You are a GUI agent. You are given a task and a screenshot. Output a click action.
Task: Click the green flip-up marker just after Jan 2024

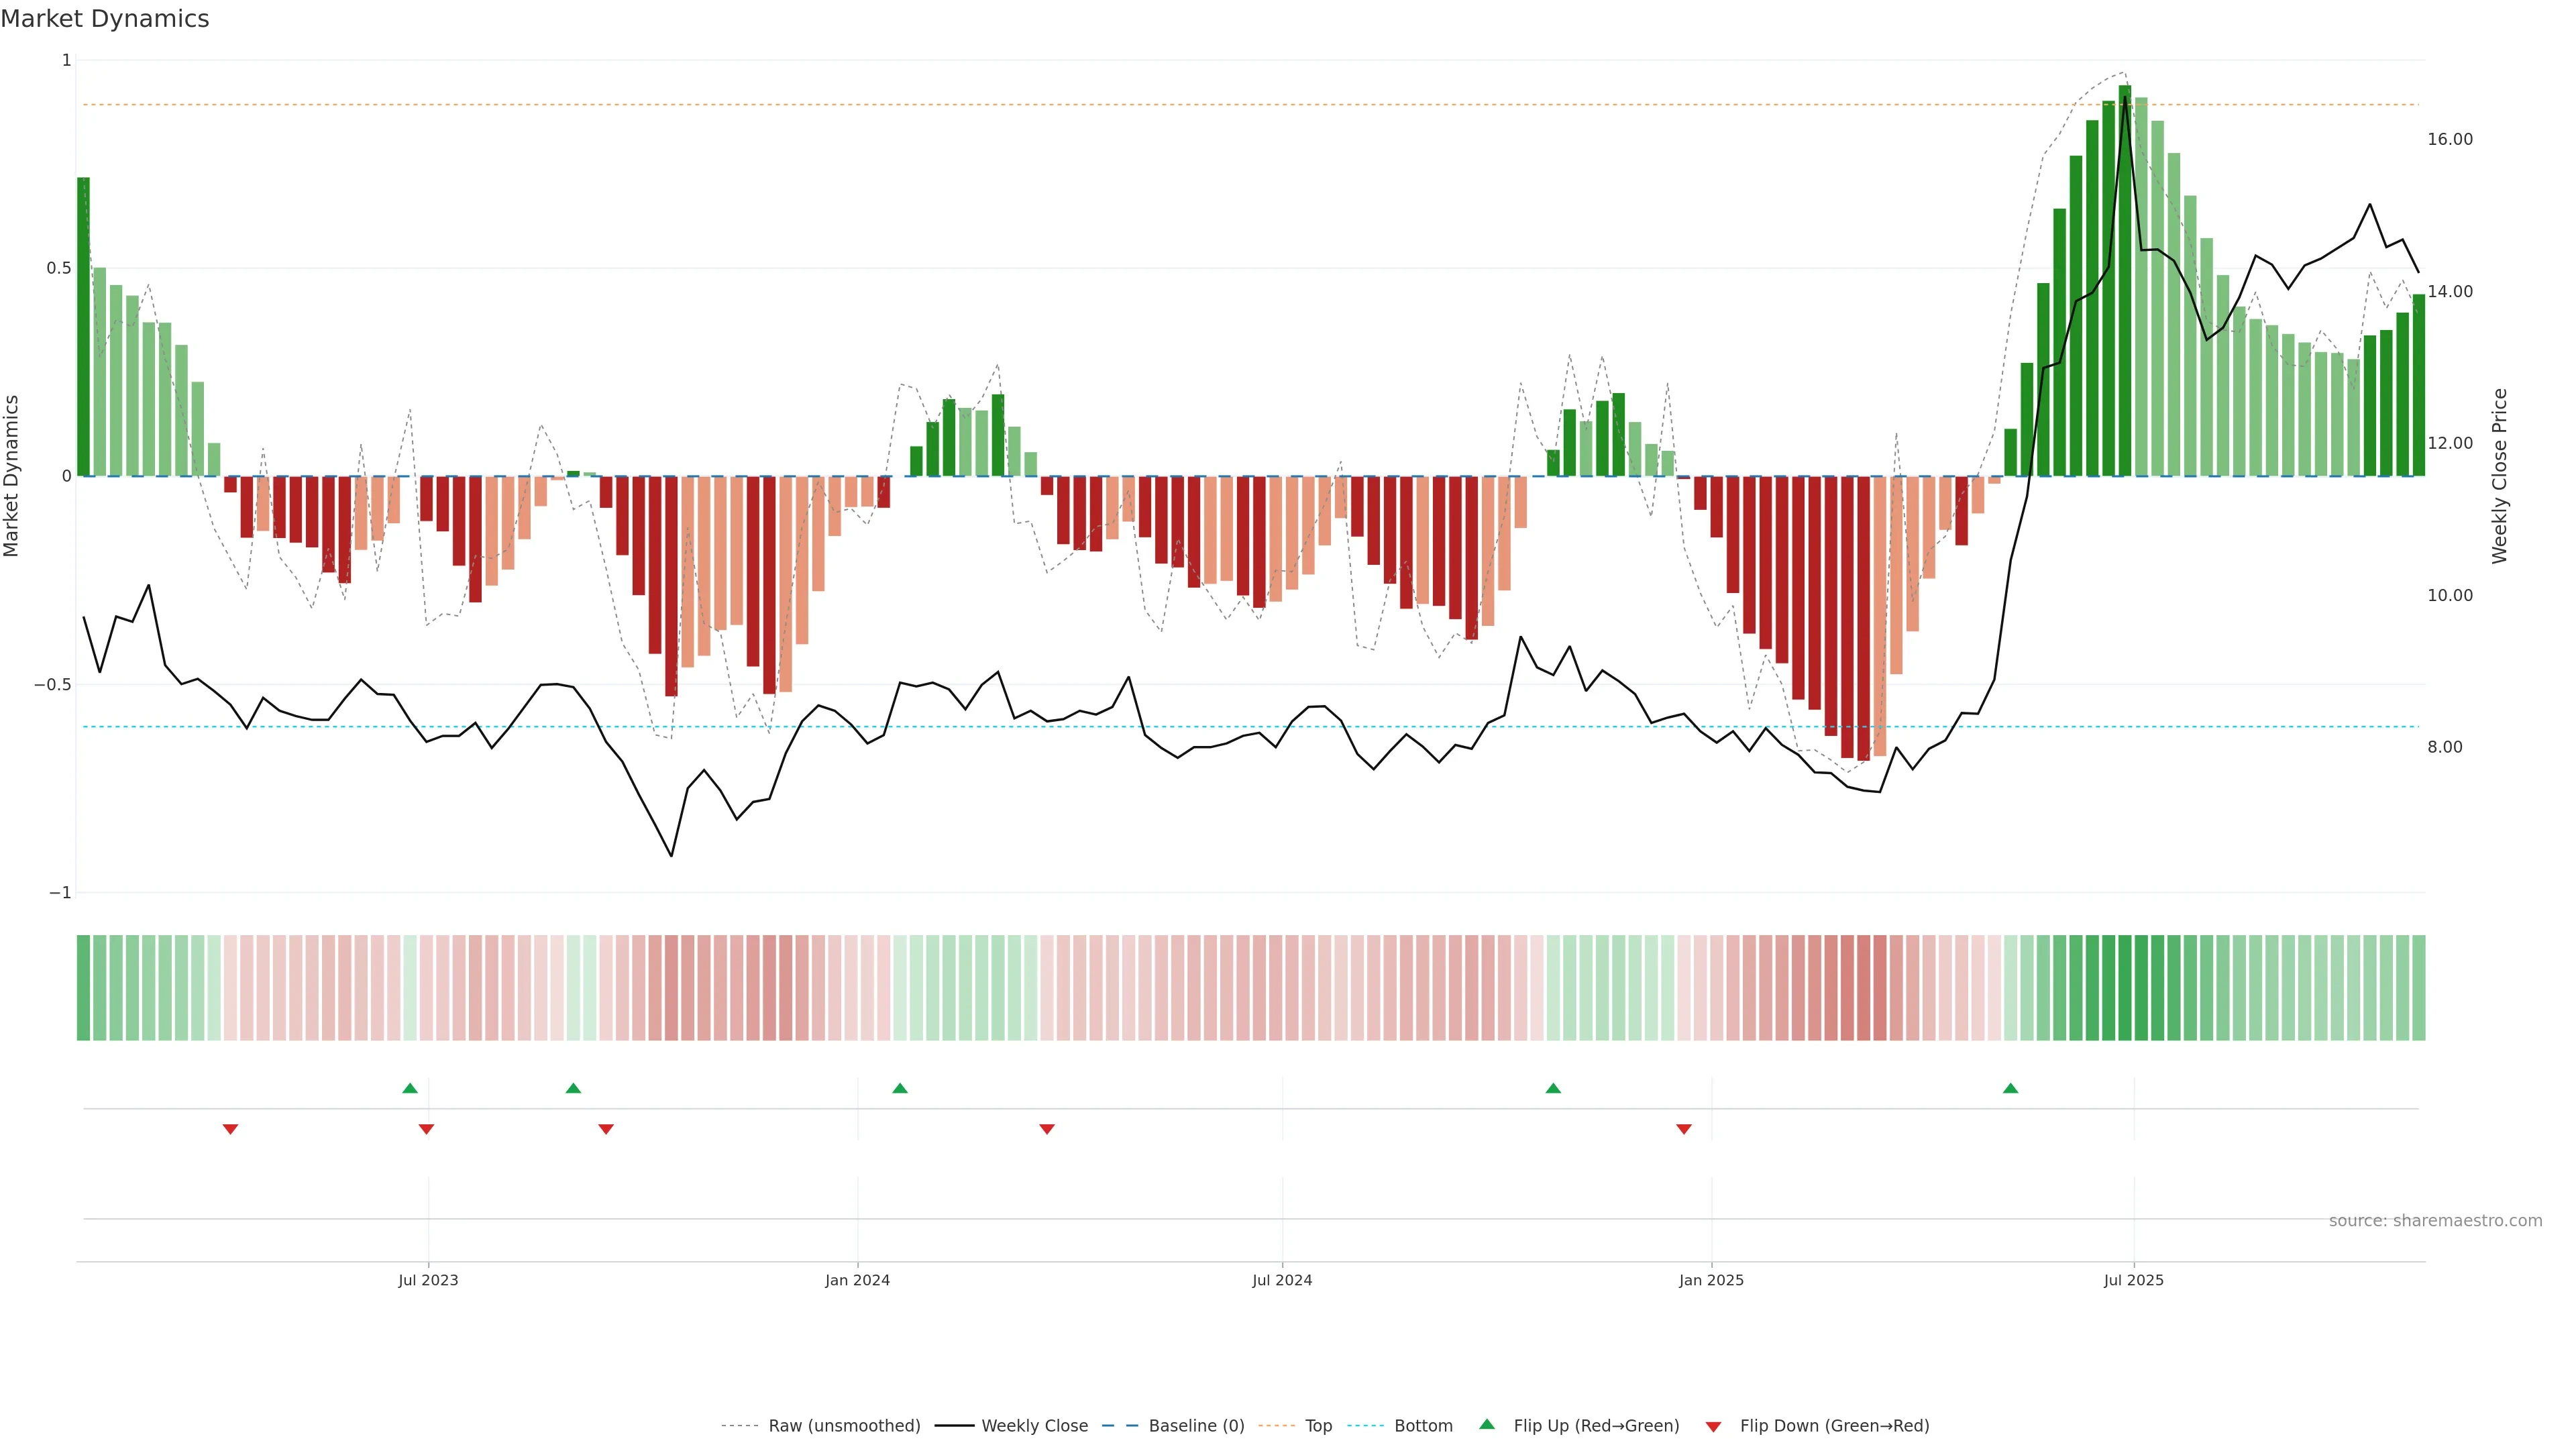tap(900, 1088)
